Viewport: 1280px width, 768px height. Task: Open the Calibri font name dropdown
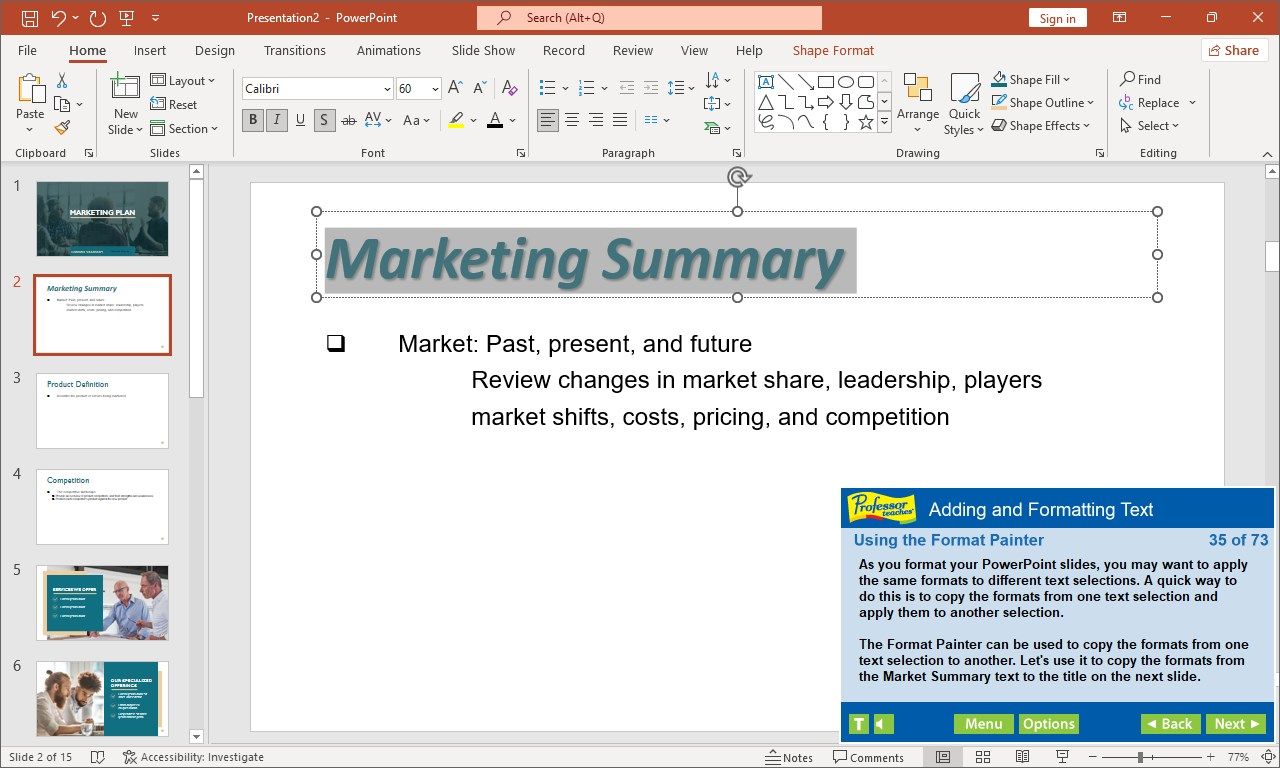pos(386,89)
